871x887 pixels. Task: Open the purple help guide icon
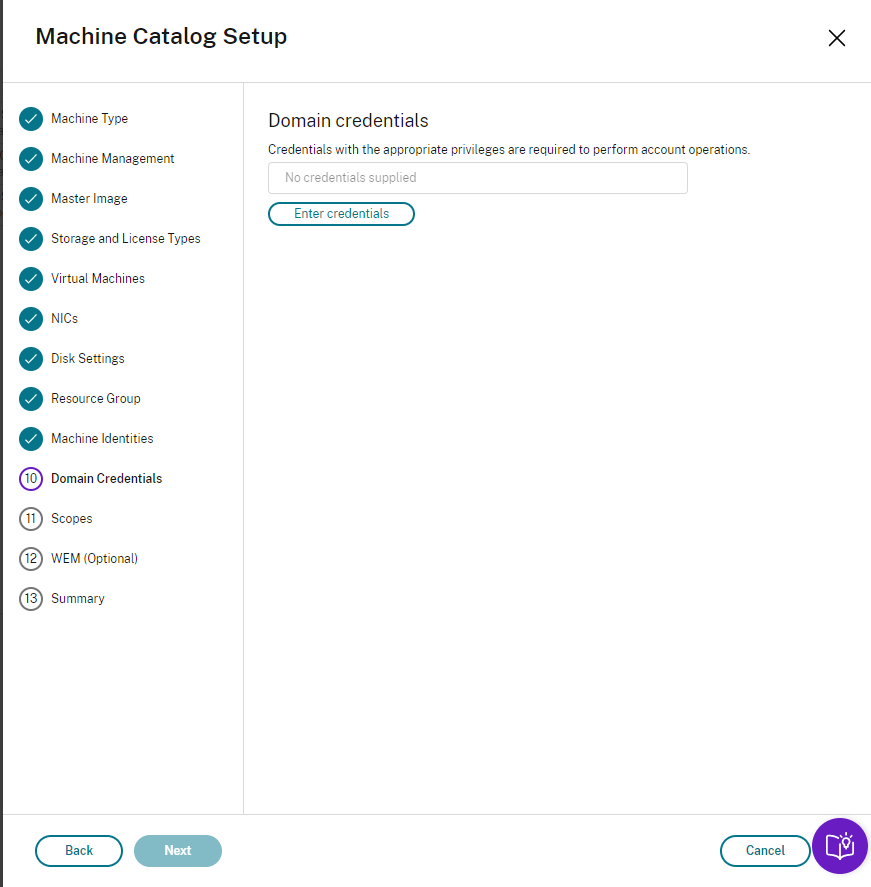point(840,846)
